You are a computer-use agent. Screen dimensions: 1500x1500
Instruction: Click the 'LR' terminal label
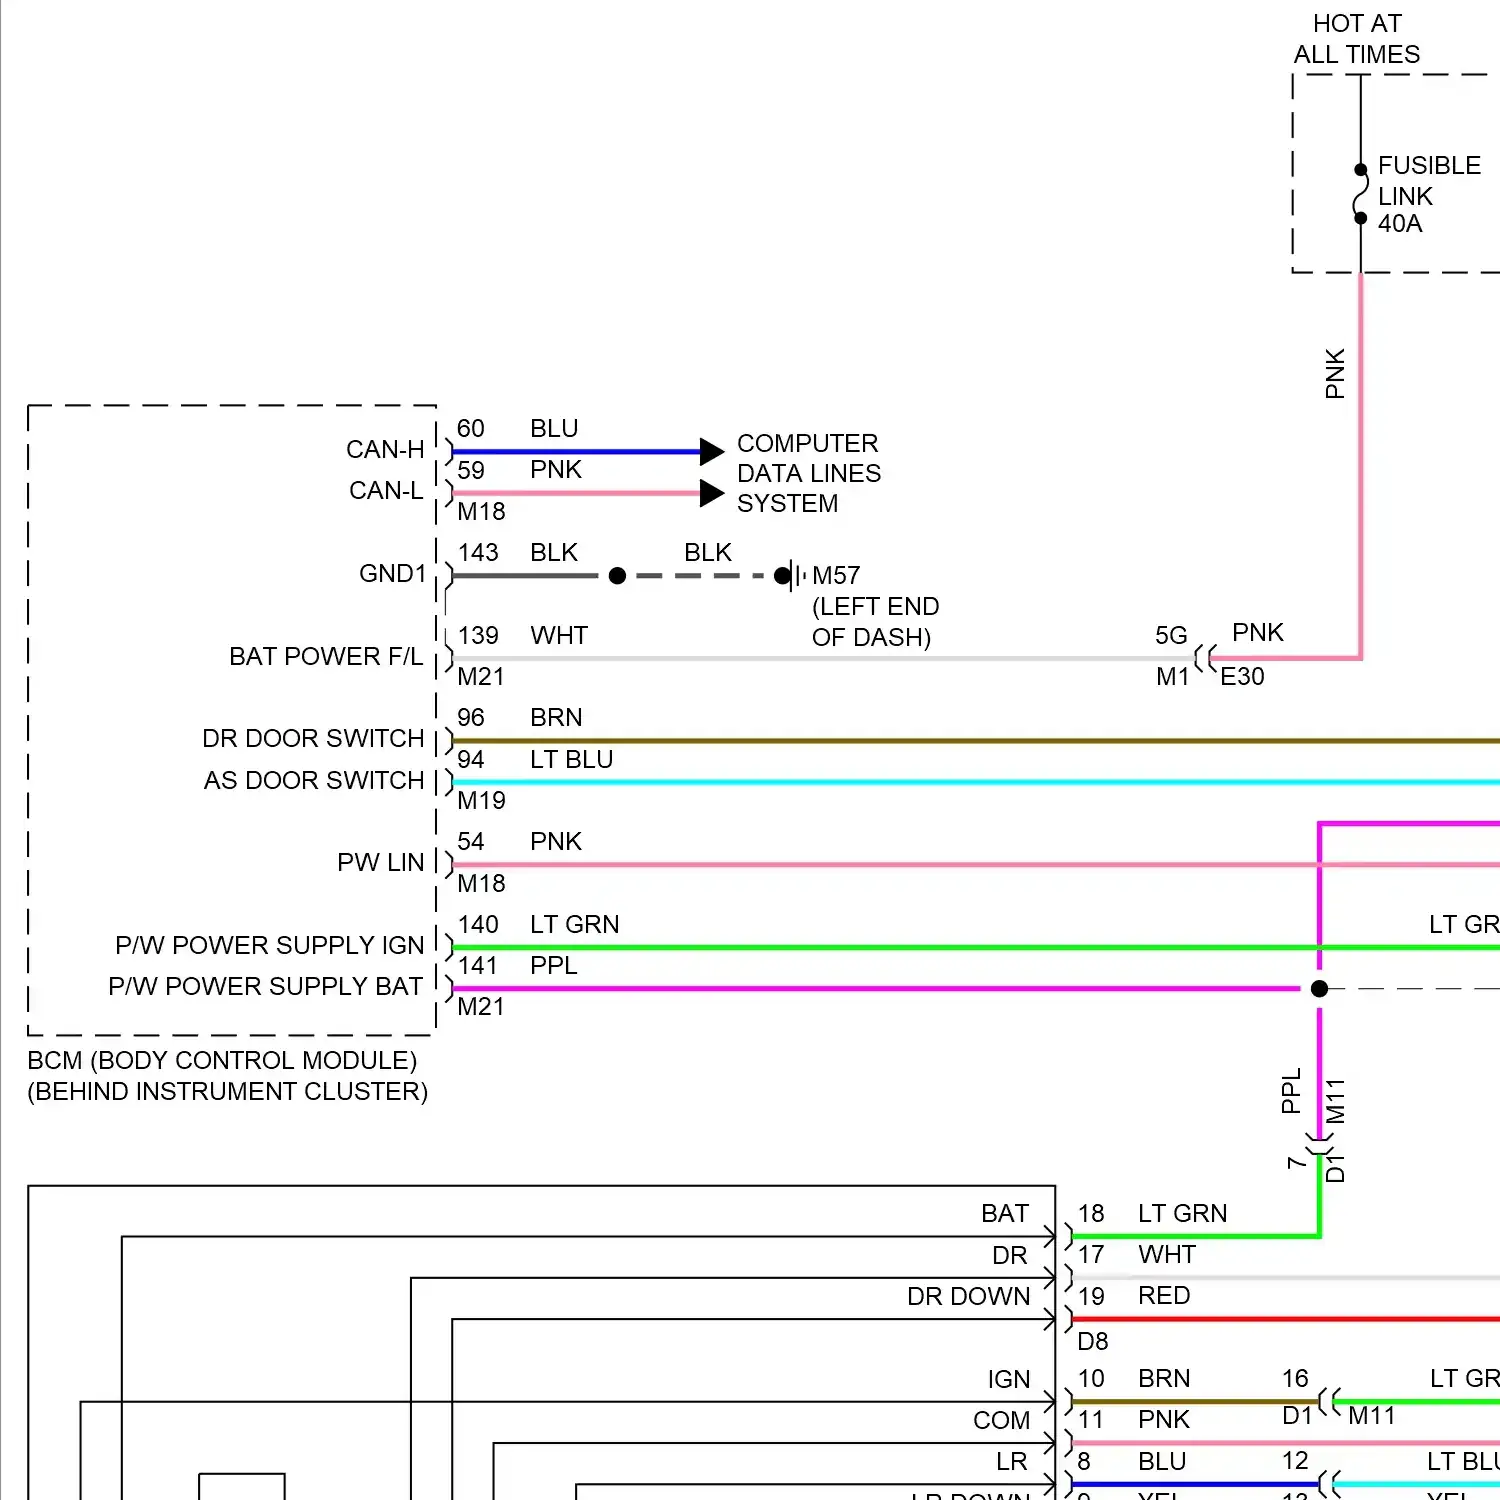click(1012, 1462)
